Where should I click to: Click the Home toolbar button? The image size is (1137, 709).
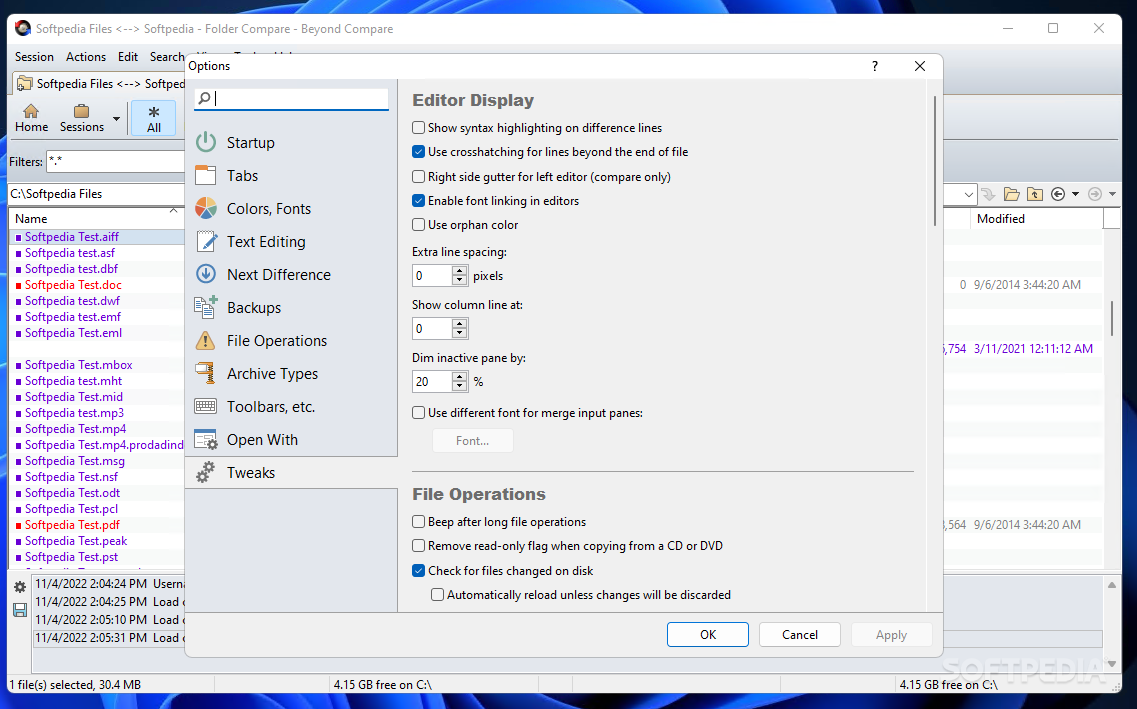(31, 118)
